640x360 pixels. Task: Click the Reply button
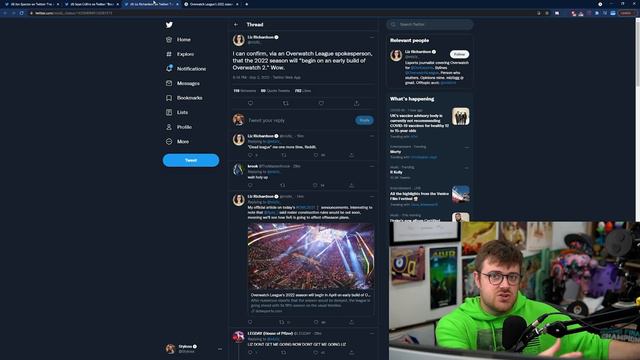coord(364,120)
